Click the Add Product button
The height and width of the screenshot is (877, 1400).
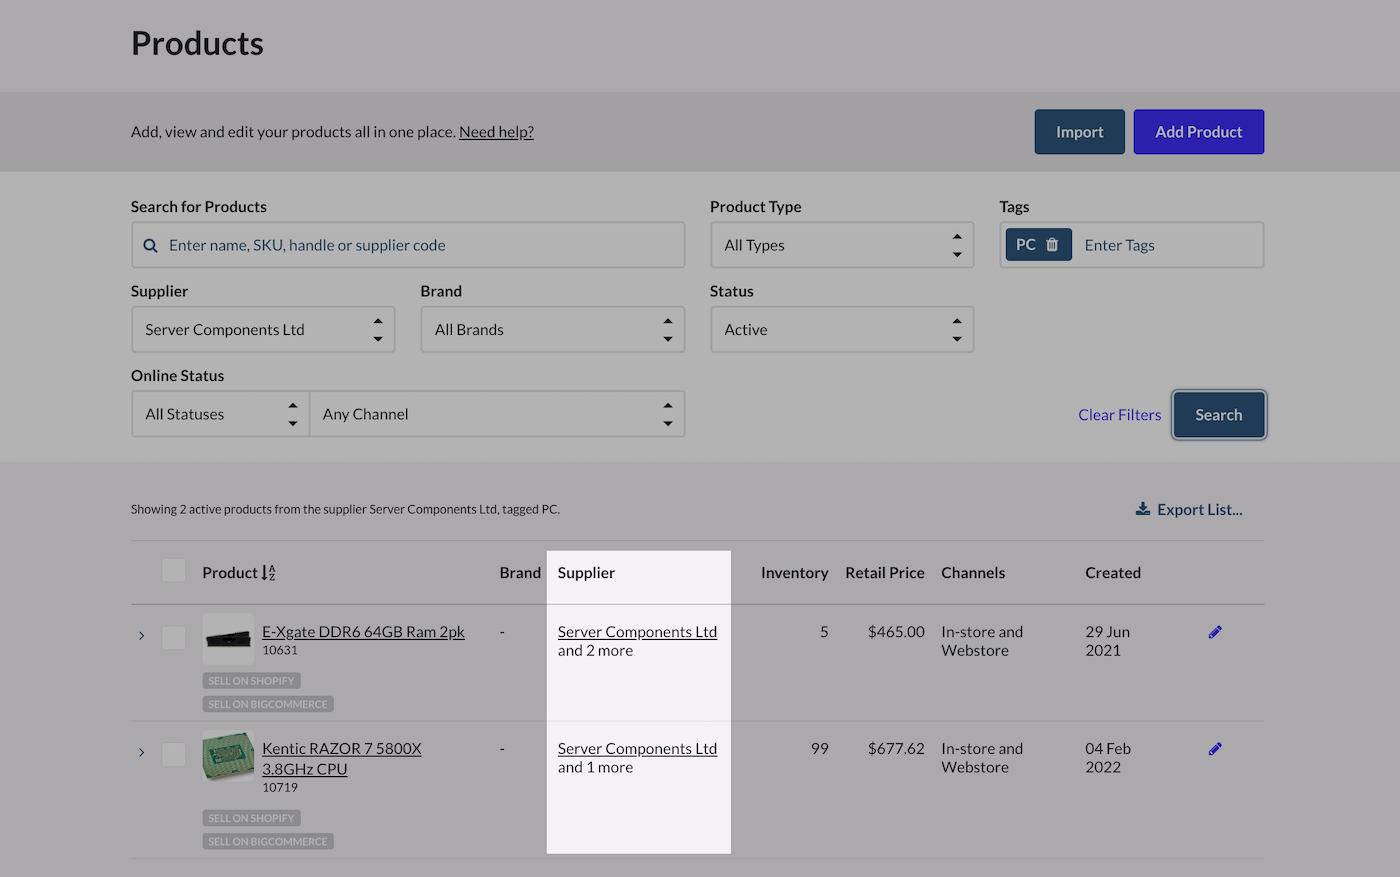(x=1198, y=131)
